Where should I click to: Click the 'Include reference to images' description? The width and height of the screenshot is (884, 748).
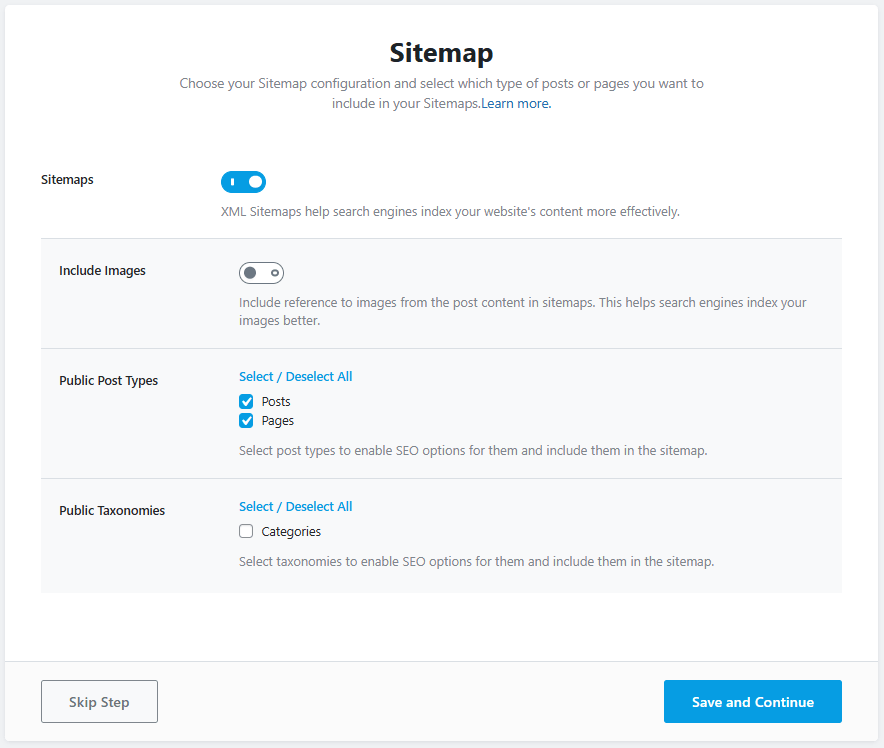[x=523, y=312]
